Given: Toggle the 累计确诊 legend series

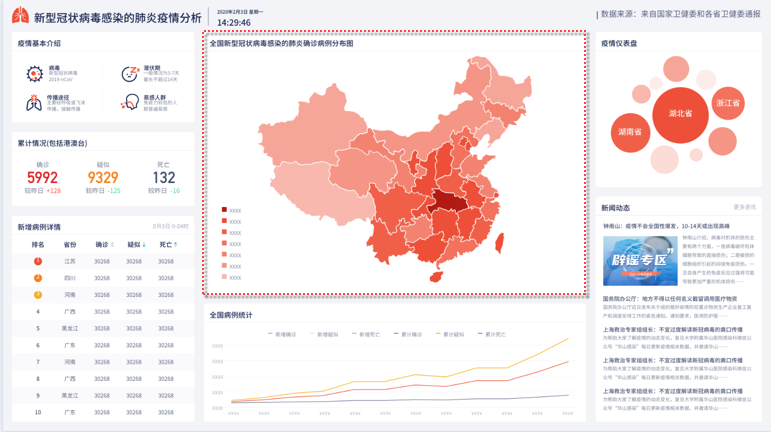Looking at the screenshot, I should [408, 334].
